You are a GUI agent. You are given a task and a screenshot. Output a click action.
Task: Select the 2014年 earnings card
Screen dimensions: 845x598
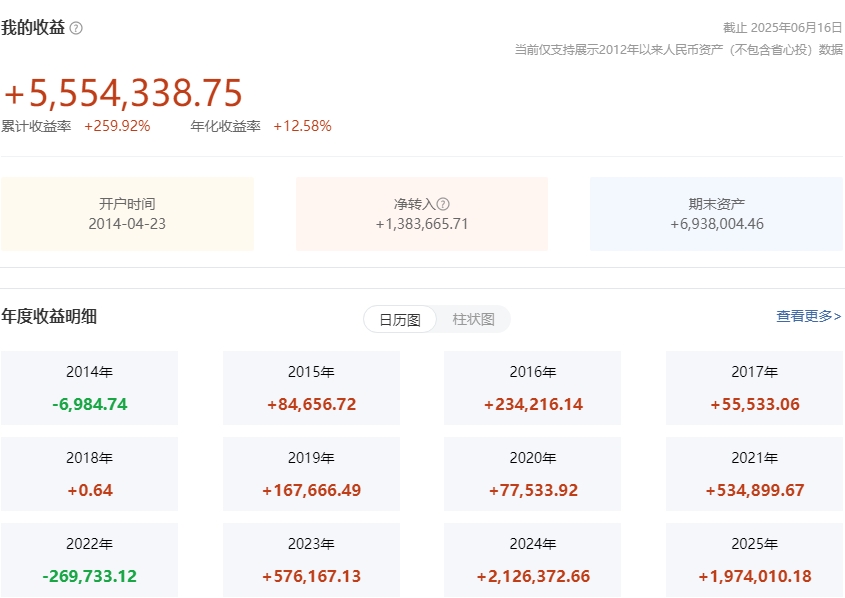click(89, 388)
